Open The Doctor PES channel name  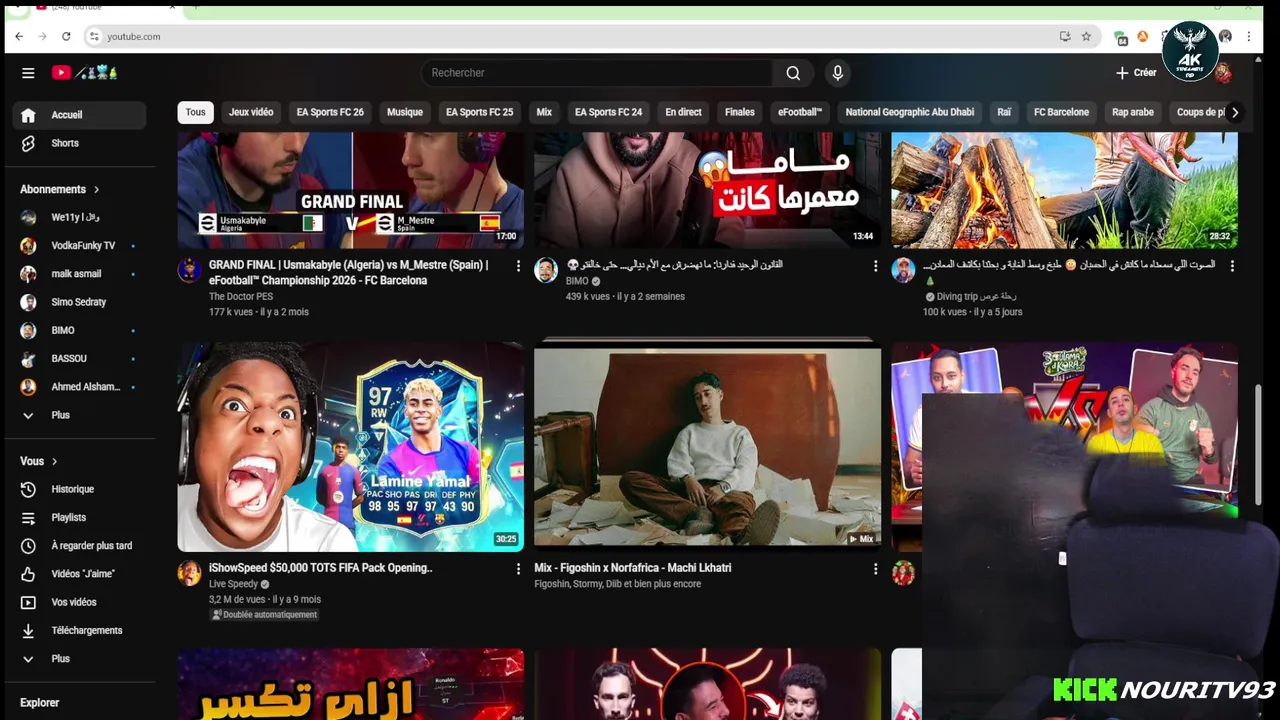[241, 297]
